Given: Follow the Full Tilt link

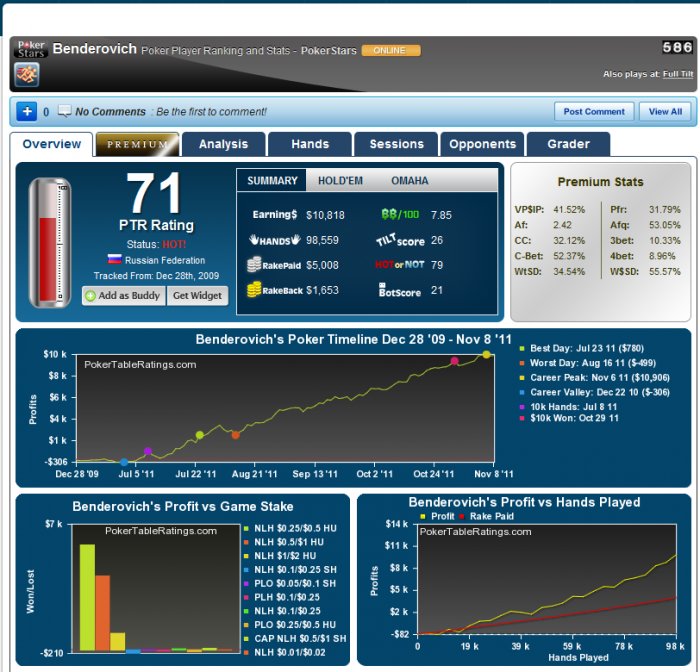Looking at the screenshot, I should tap(678, 74).
